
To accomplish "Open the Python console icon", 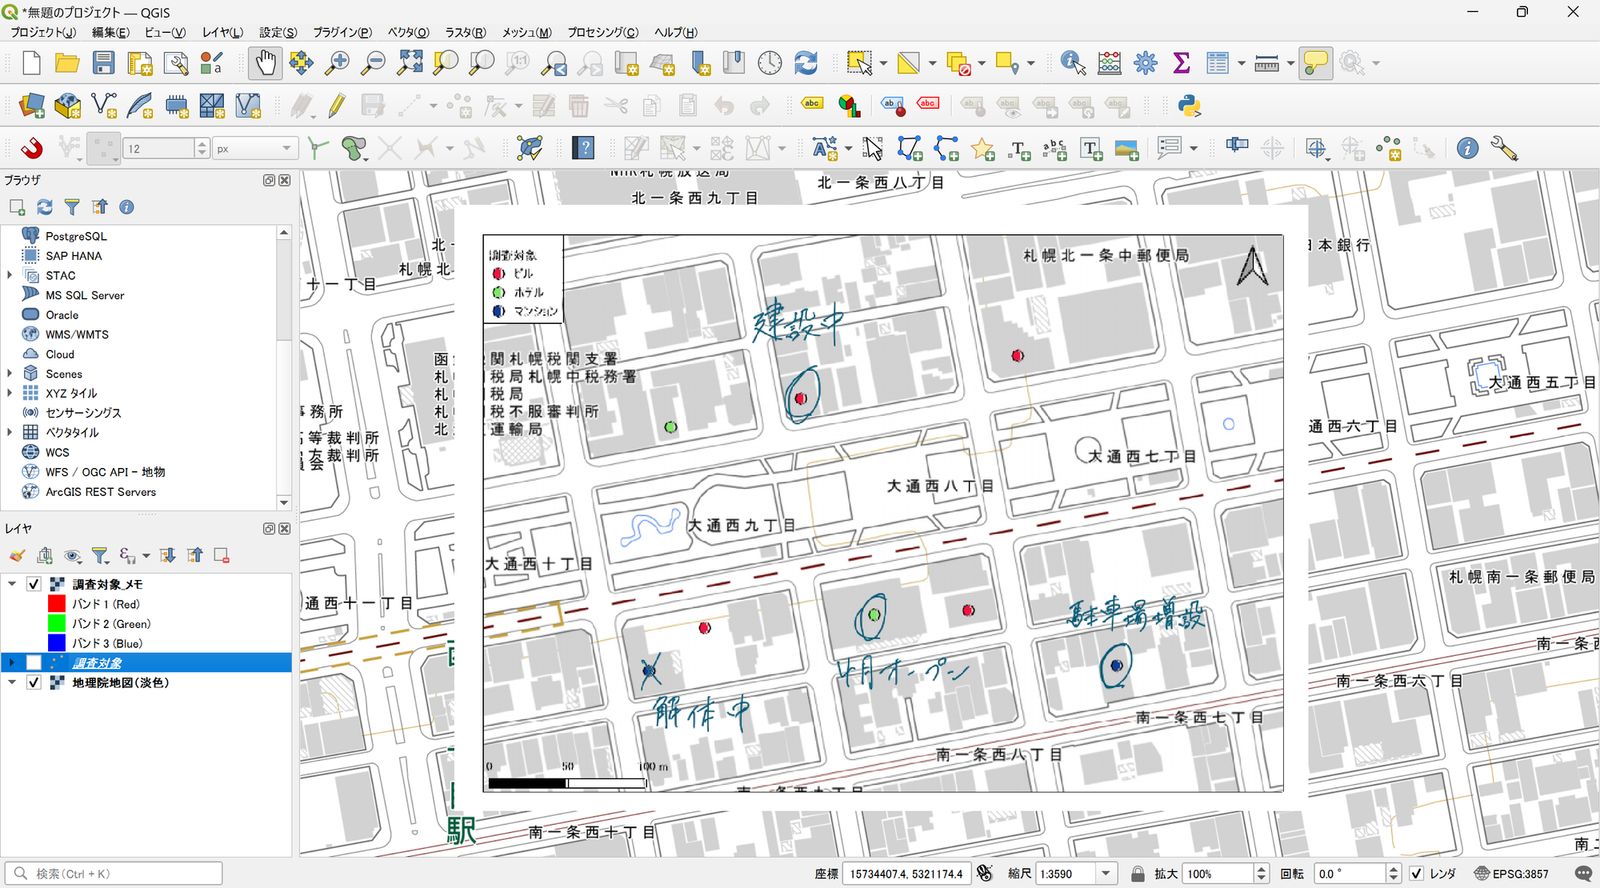I will pyautogui.click(x=1189, y=106).
